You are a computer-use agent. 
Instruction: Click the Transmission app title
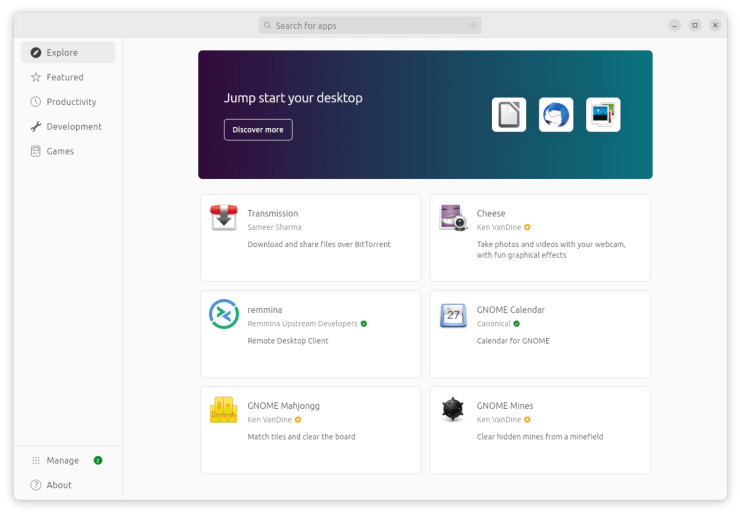click(x=273, y=213)
